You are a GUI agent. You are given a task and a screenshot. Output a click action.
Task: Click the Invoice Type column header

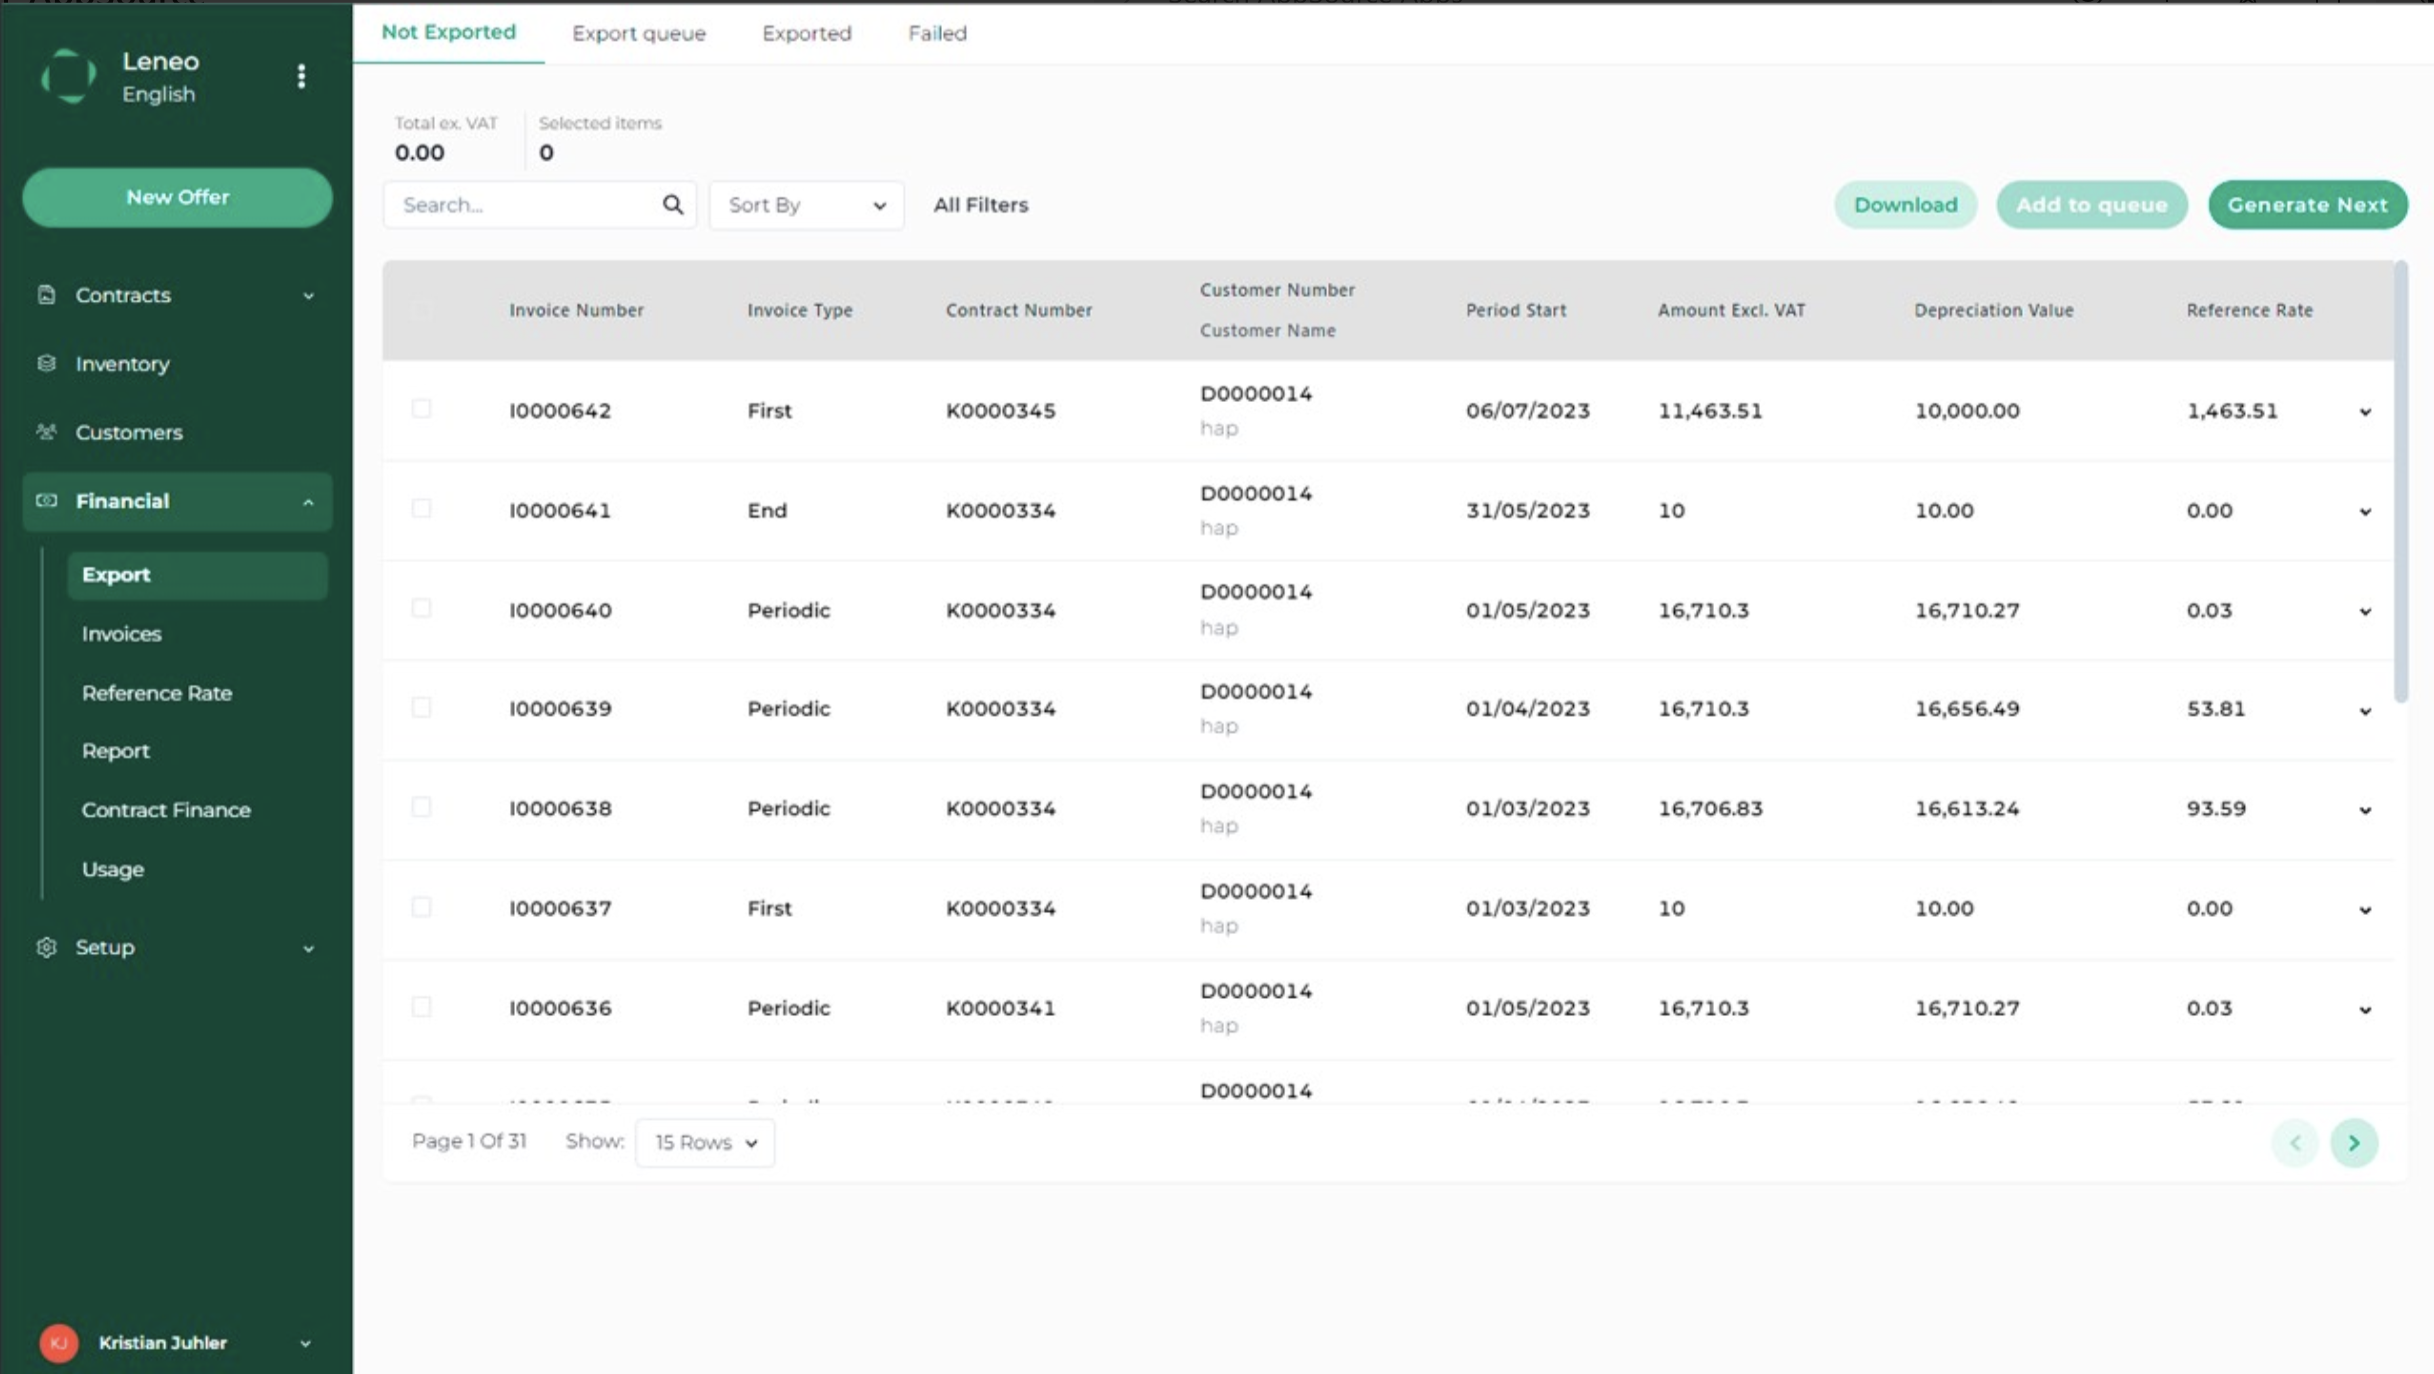[799, 310]
